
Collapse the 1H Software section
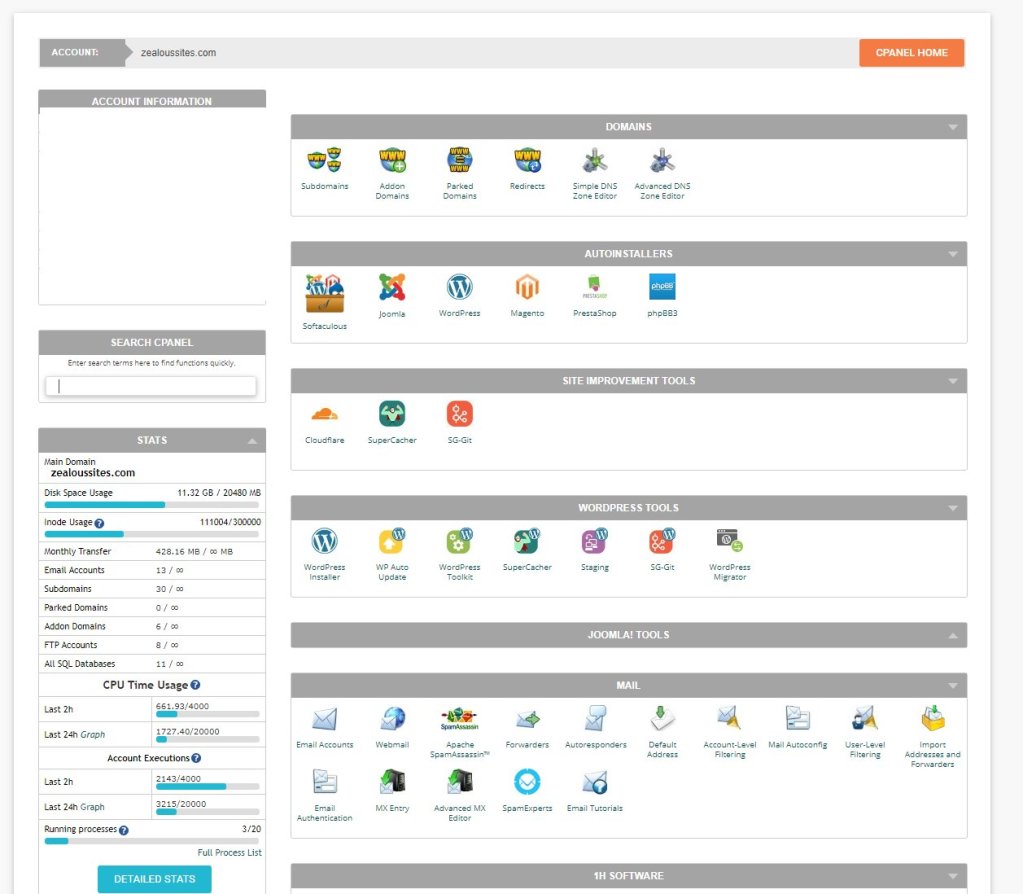pyautogui.click(x=953, y=876)
